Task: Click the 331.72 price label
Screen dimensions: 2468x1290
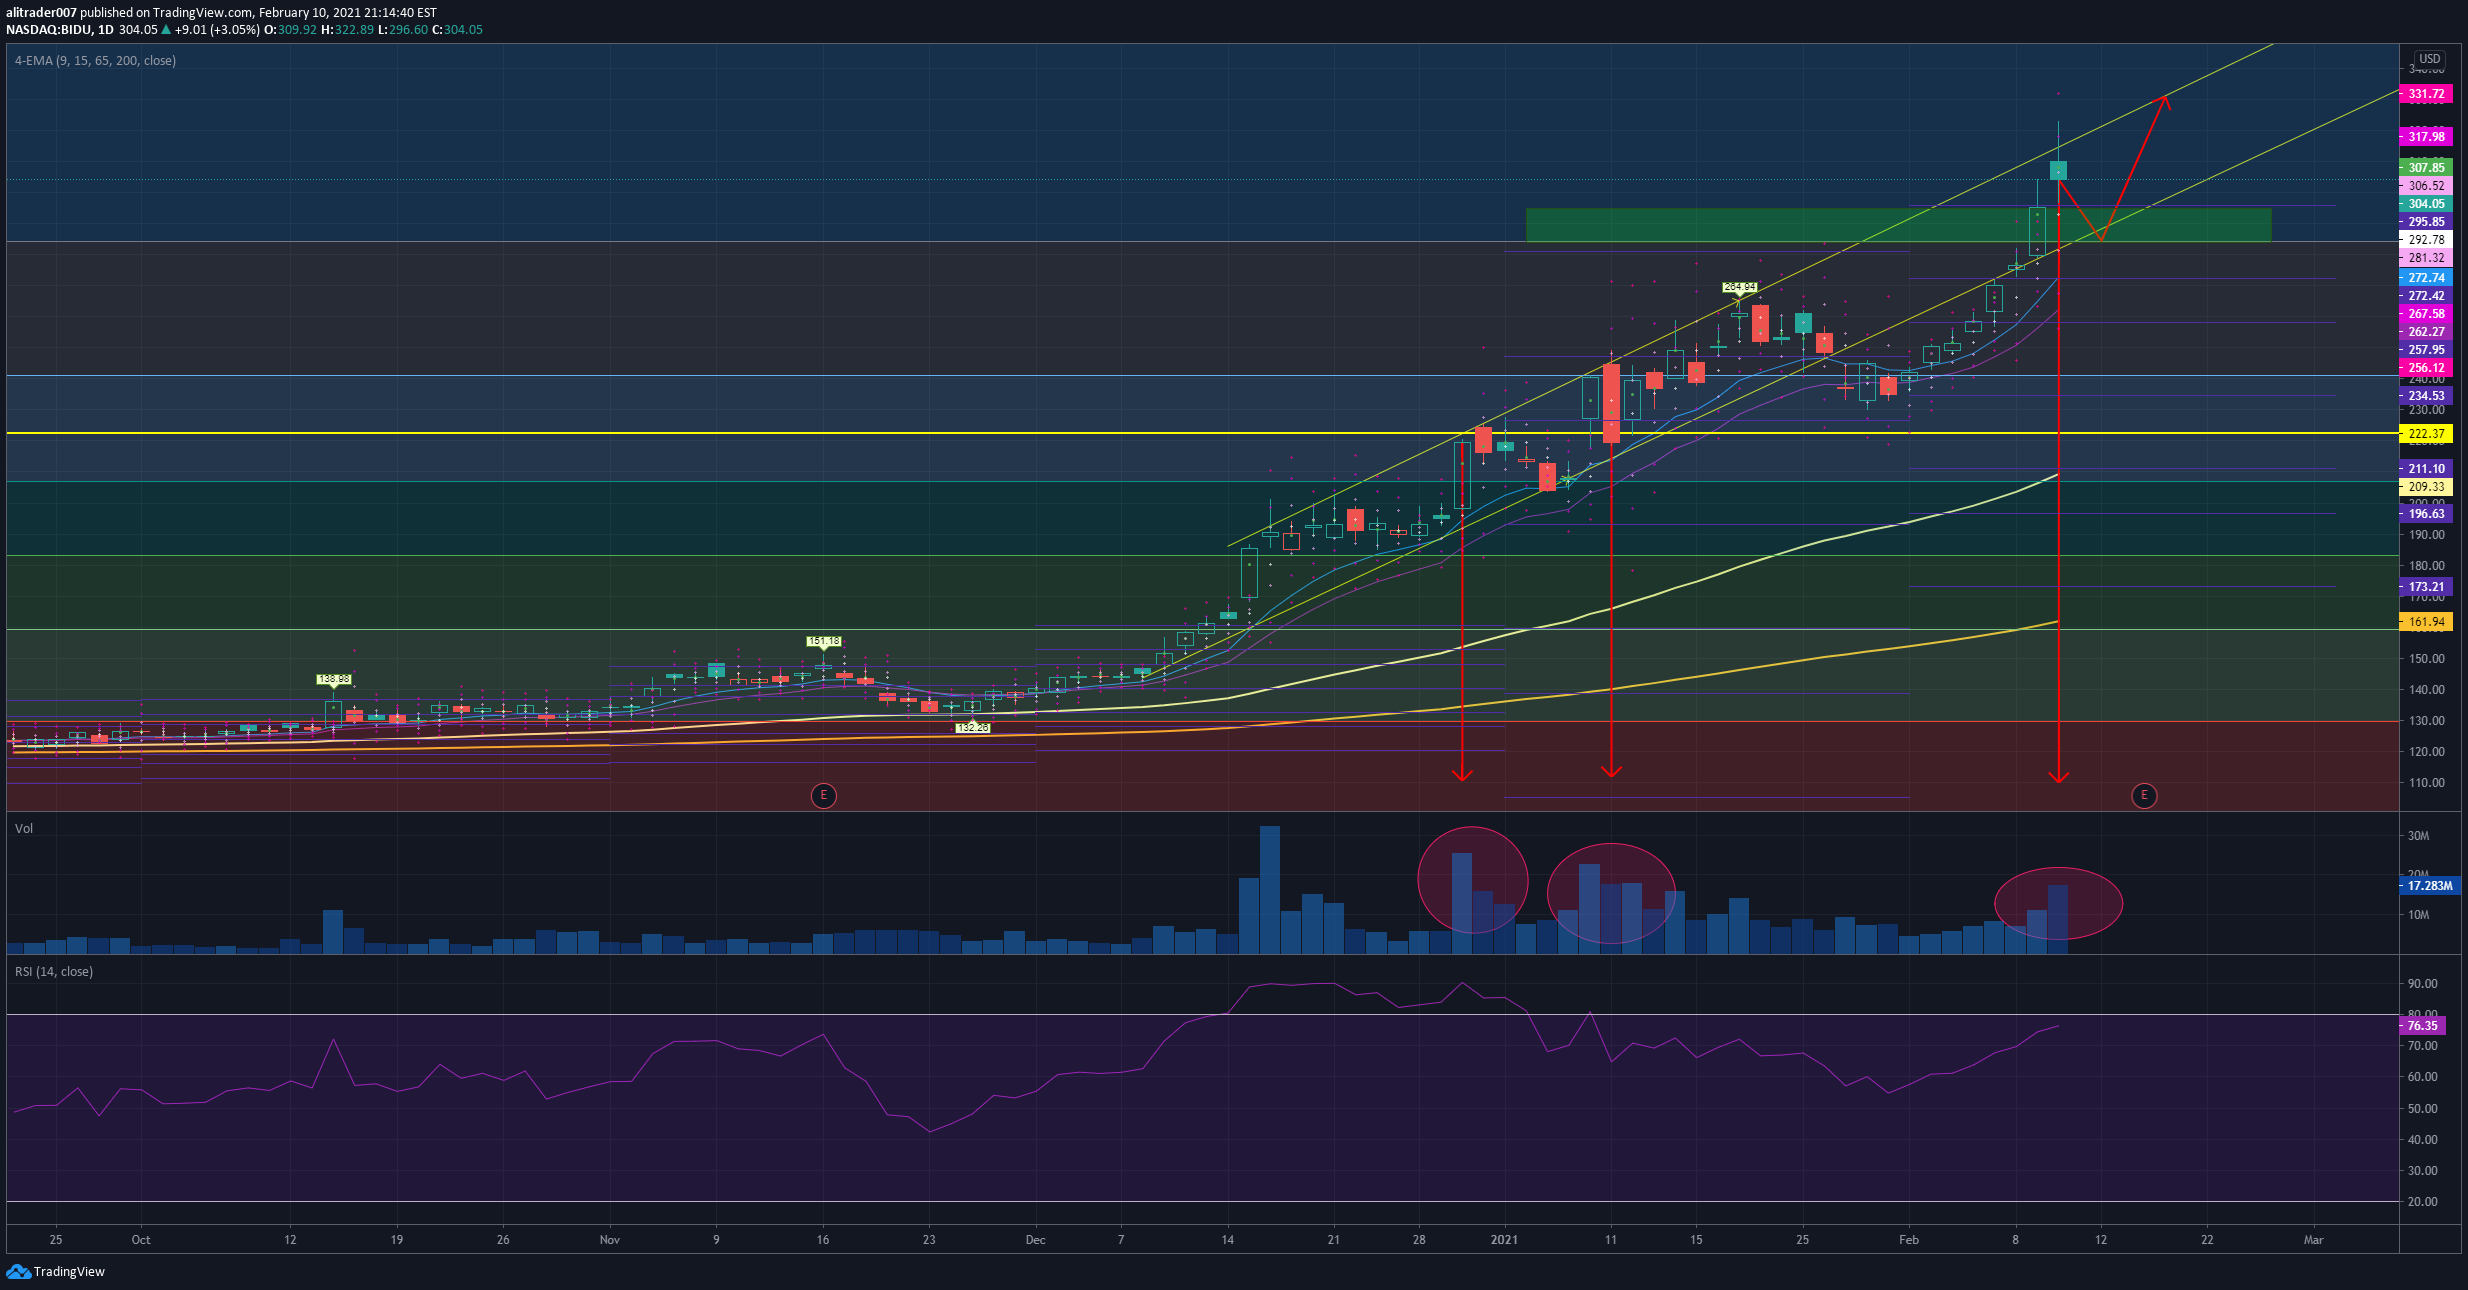Action: [2426, 94]
